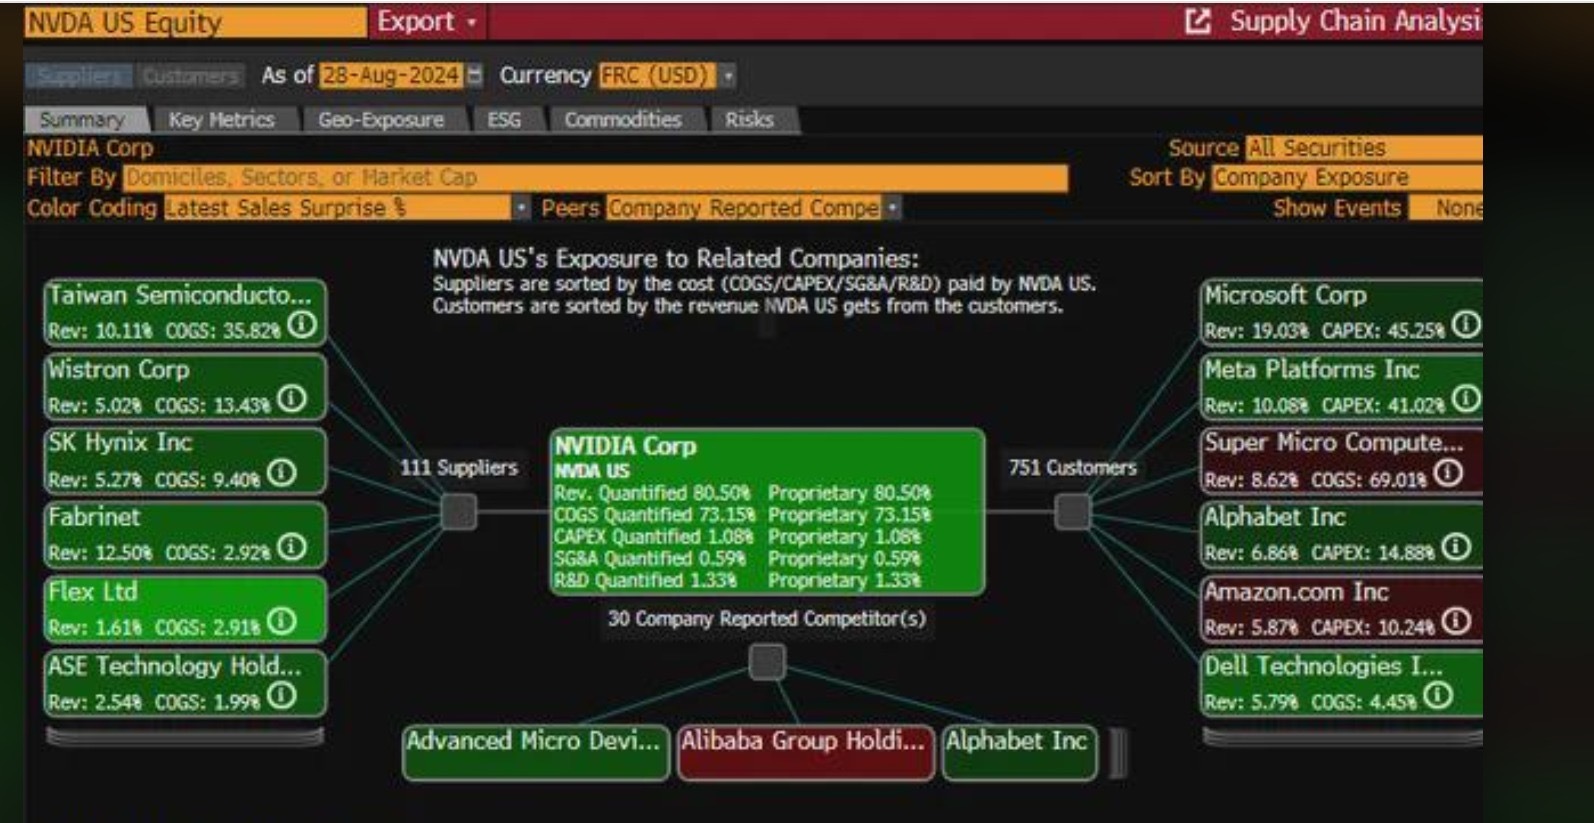Open info icon on Alphabet Inc customer card
The height and width of the screenshot is (823, 1594).
1457,547
